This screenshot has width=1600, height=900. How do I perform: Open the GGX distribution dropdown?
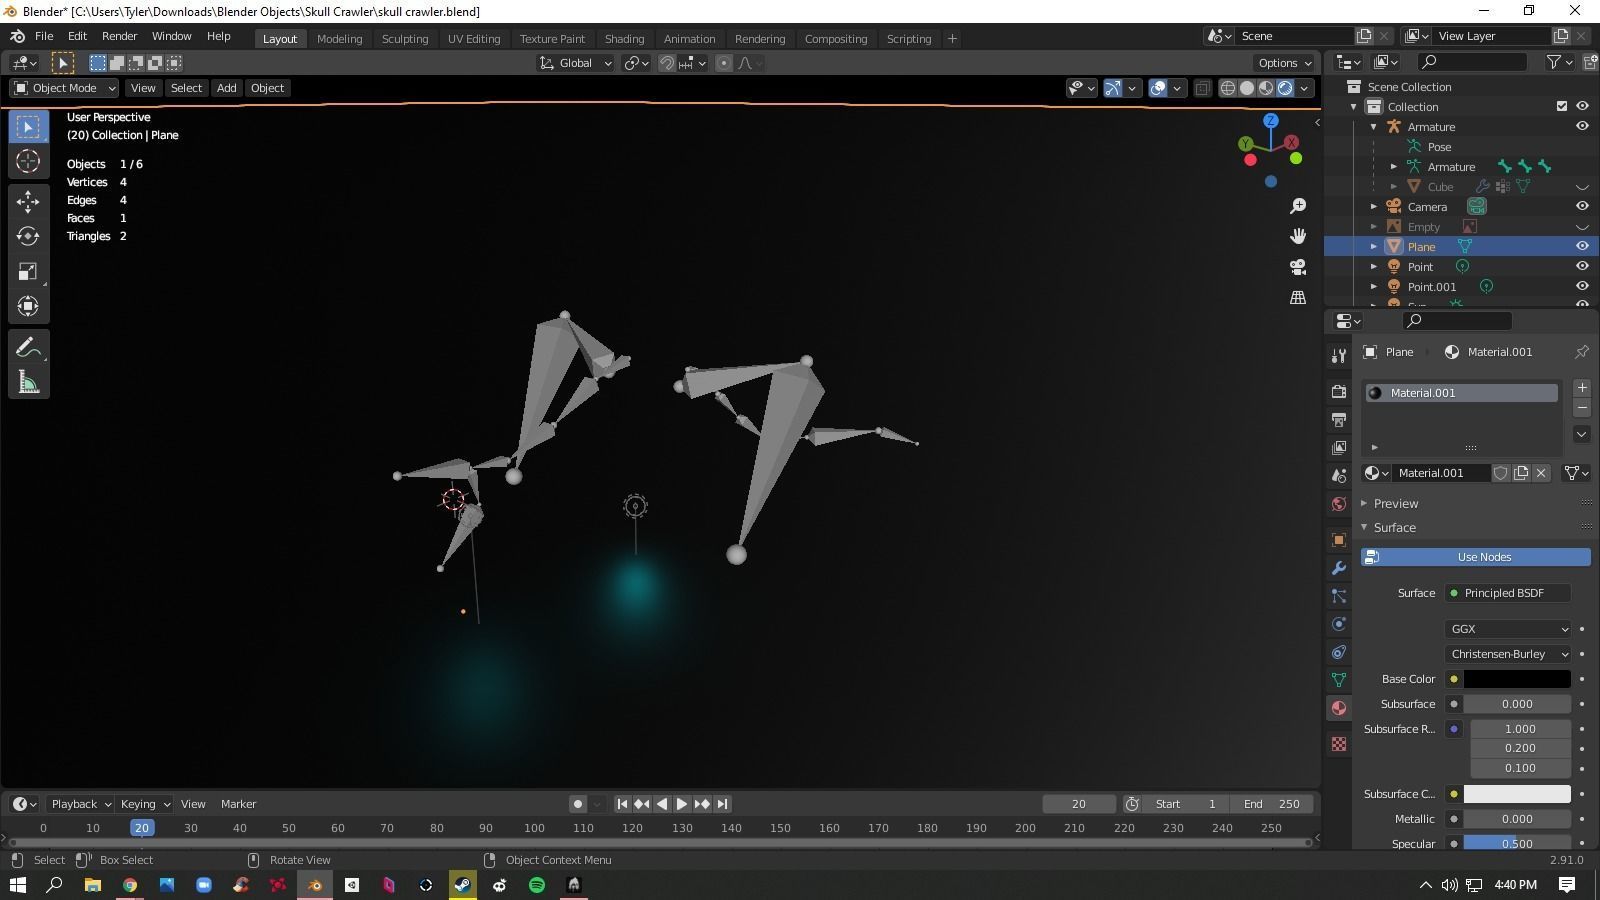(1508, 629)
